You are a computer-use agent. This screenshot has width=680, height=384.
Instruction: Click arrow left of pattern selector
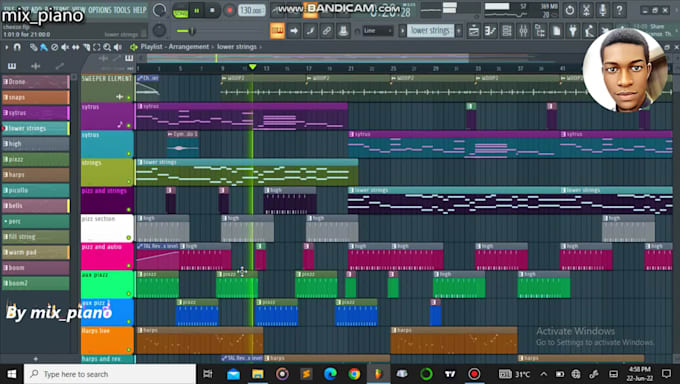pyautogui.click(x=402, y=31)
